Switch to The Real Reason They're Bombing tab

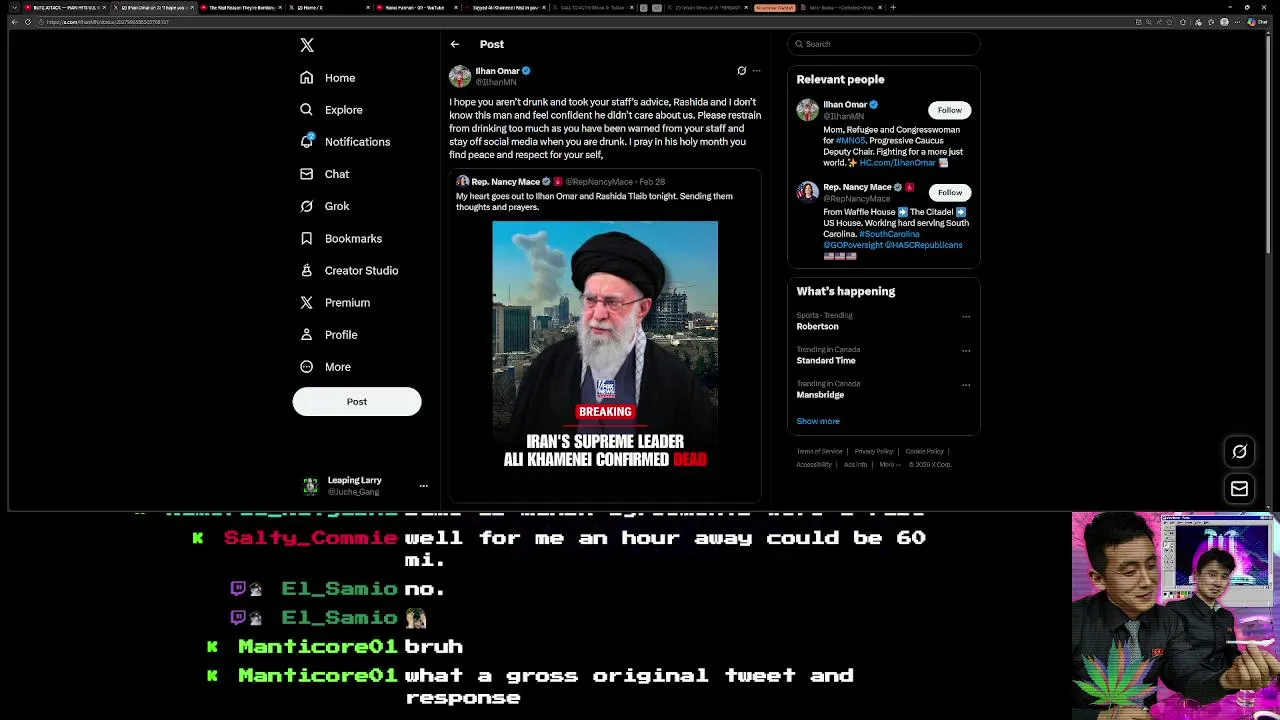pos(240,7)
